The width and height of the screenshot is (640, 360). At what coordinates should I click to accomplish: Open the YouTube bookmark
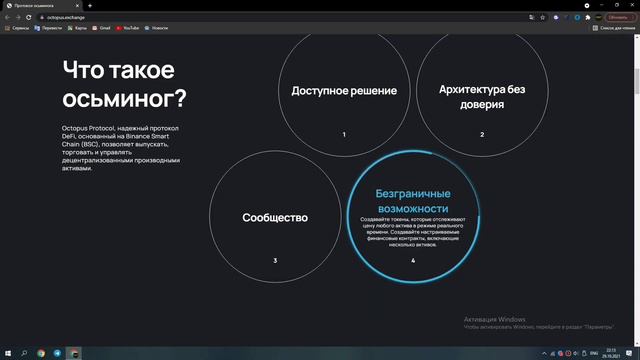pos(128,28)
